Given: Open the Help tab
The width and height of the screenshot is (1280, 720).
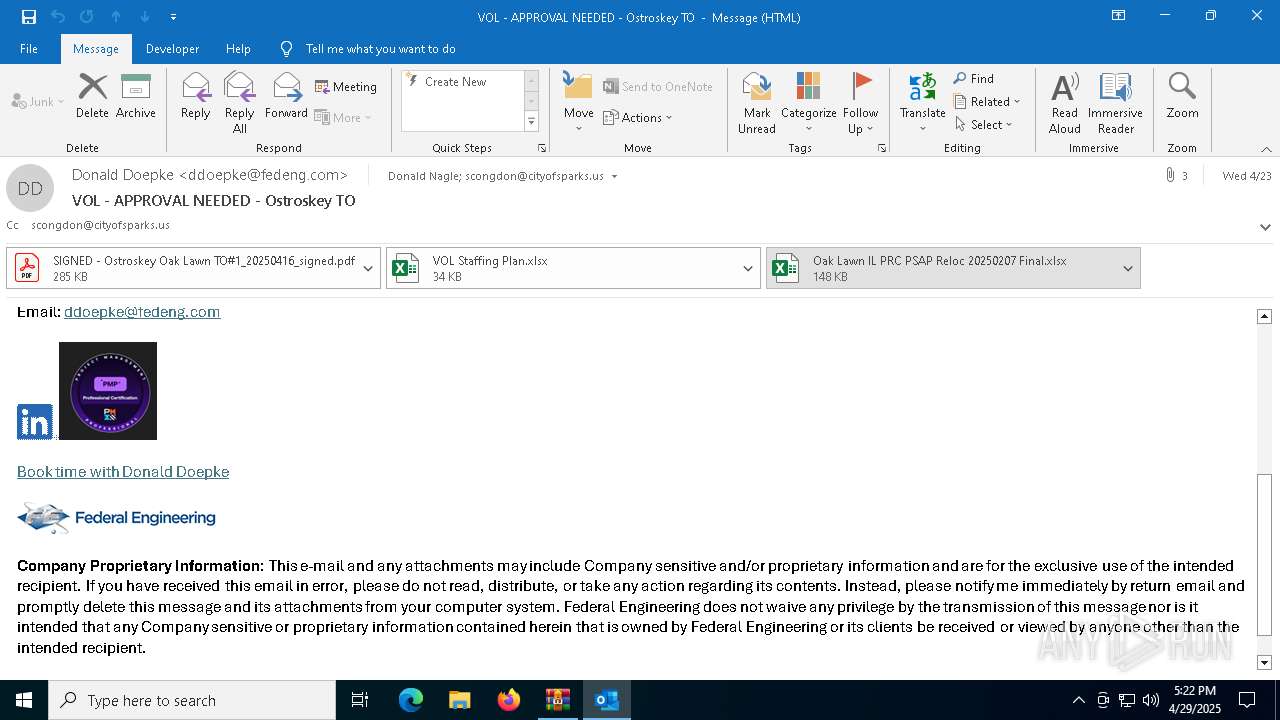Looking at the screenshot, I should pos(238,49).
